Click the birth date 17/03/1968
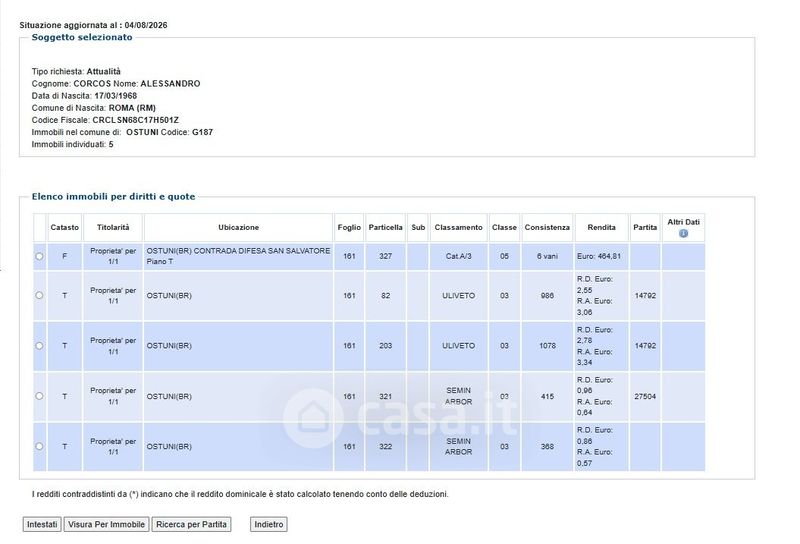The width and height of the screenshot is (800, 544). [x=115, y=95]
